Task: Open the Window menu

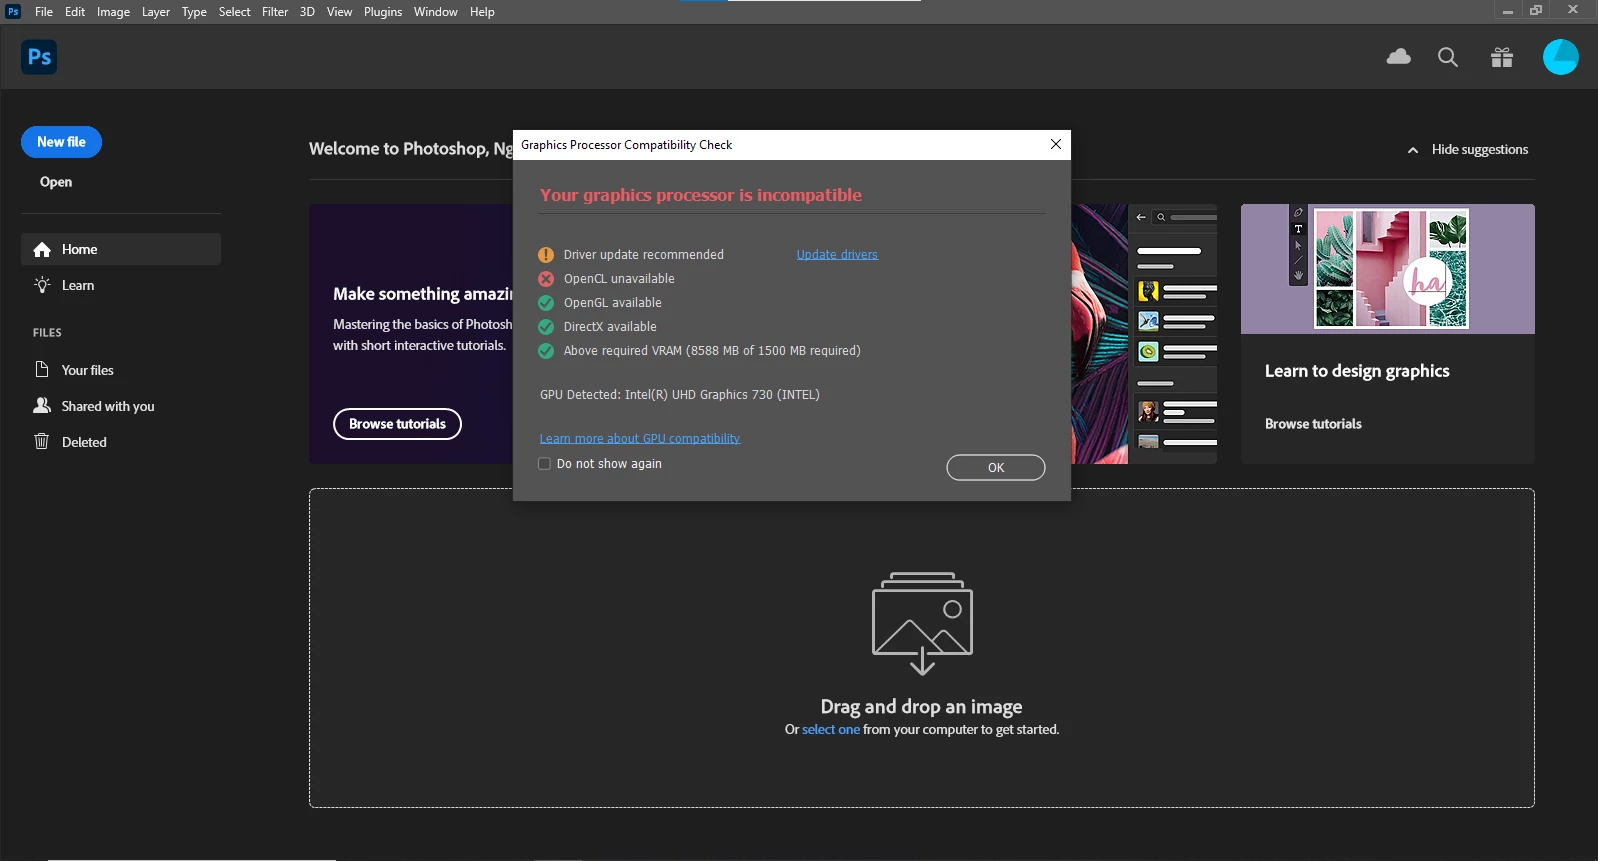Action: [x=436, y=12]
